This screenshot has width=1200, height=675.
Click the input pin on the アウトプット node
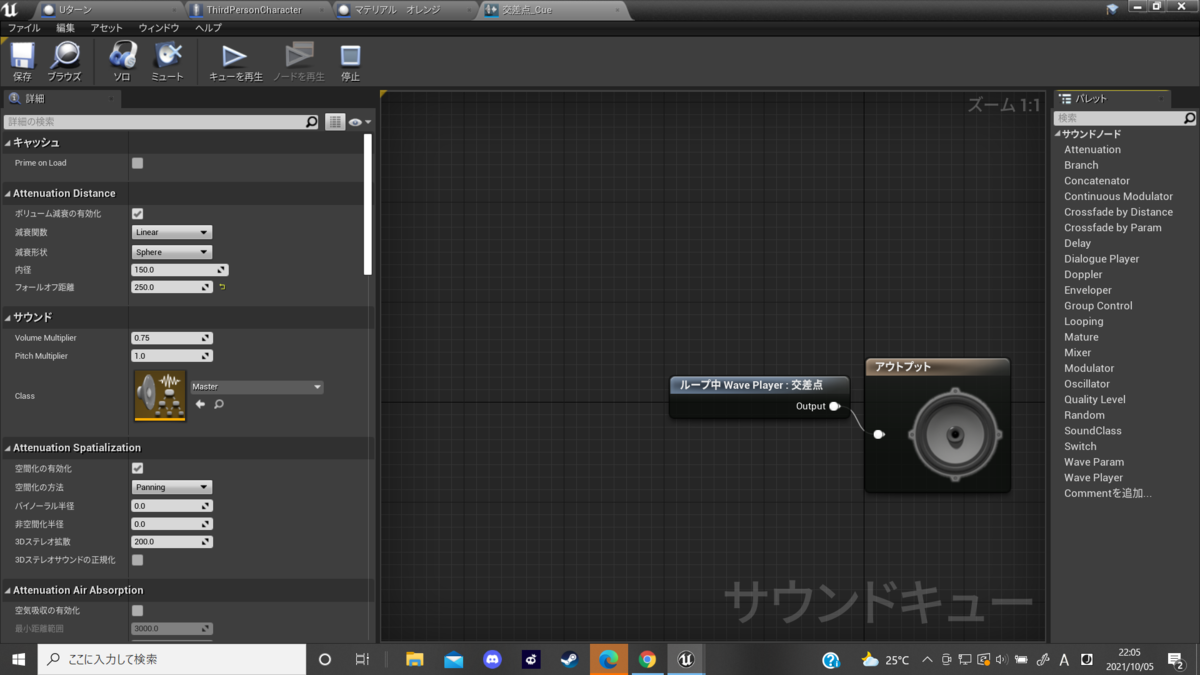click(x=879, y=434)
